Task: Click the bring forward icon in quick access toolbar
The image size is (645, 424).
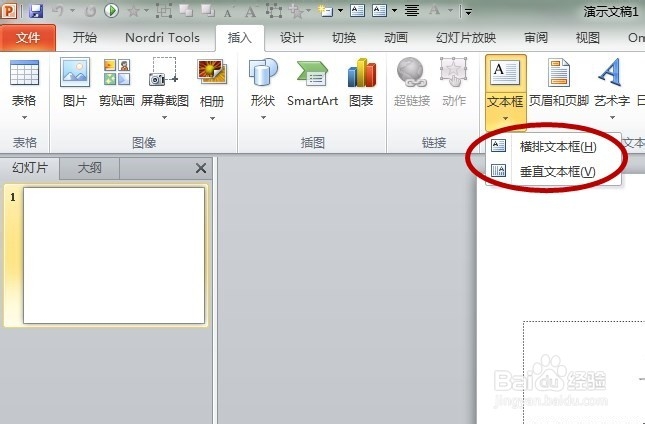Action: click(186, 11)
